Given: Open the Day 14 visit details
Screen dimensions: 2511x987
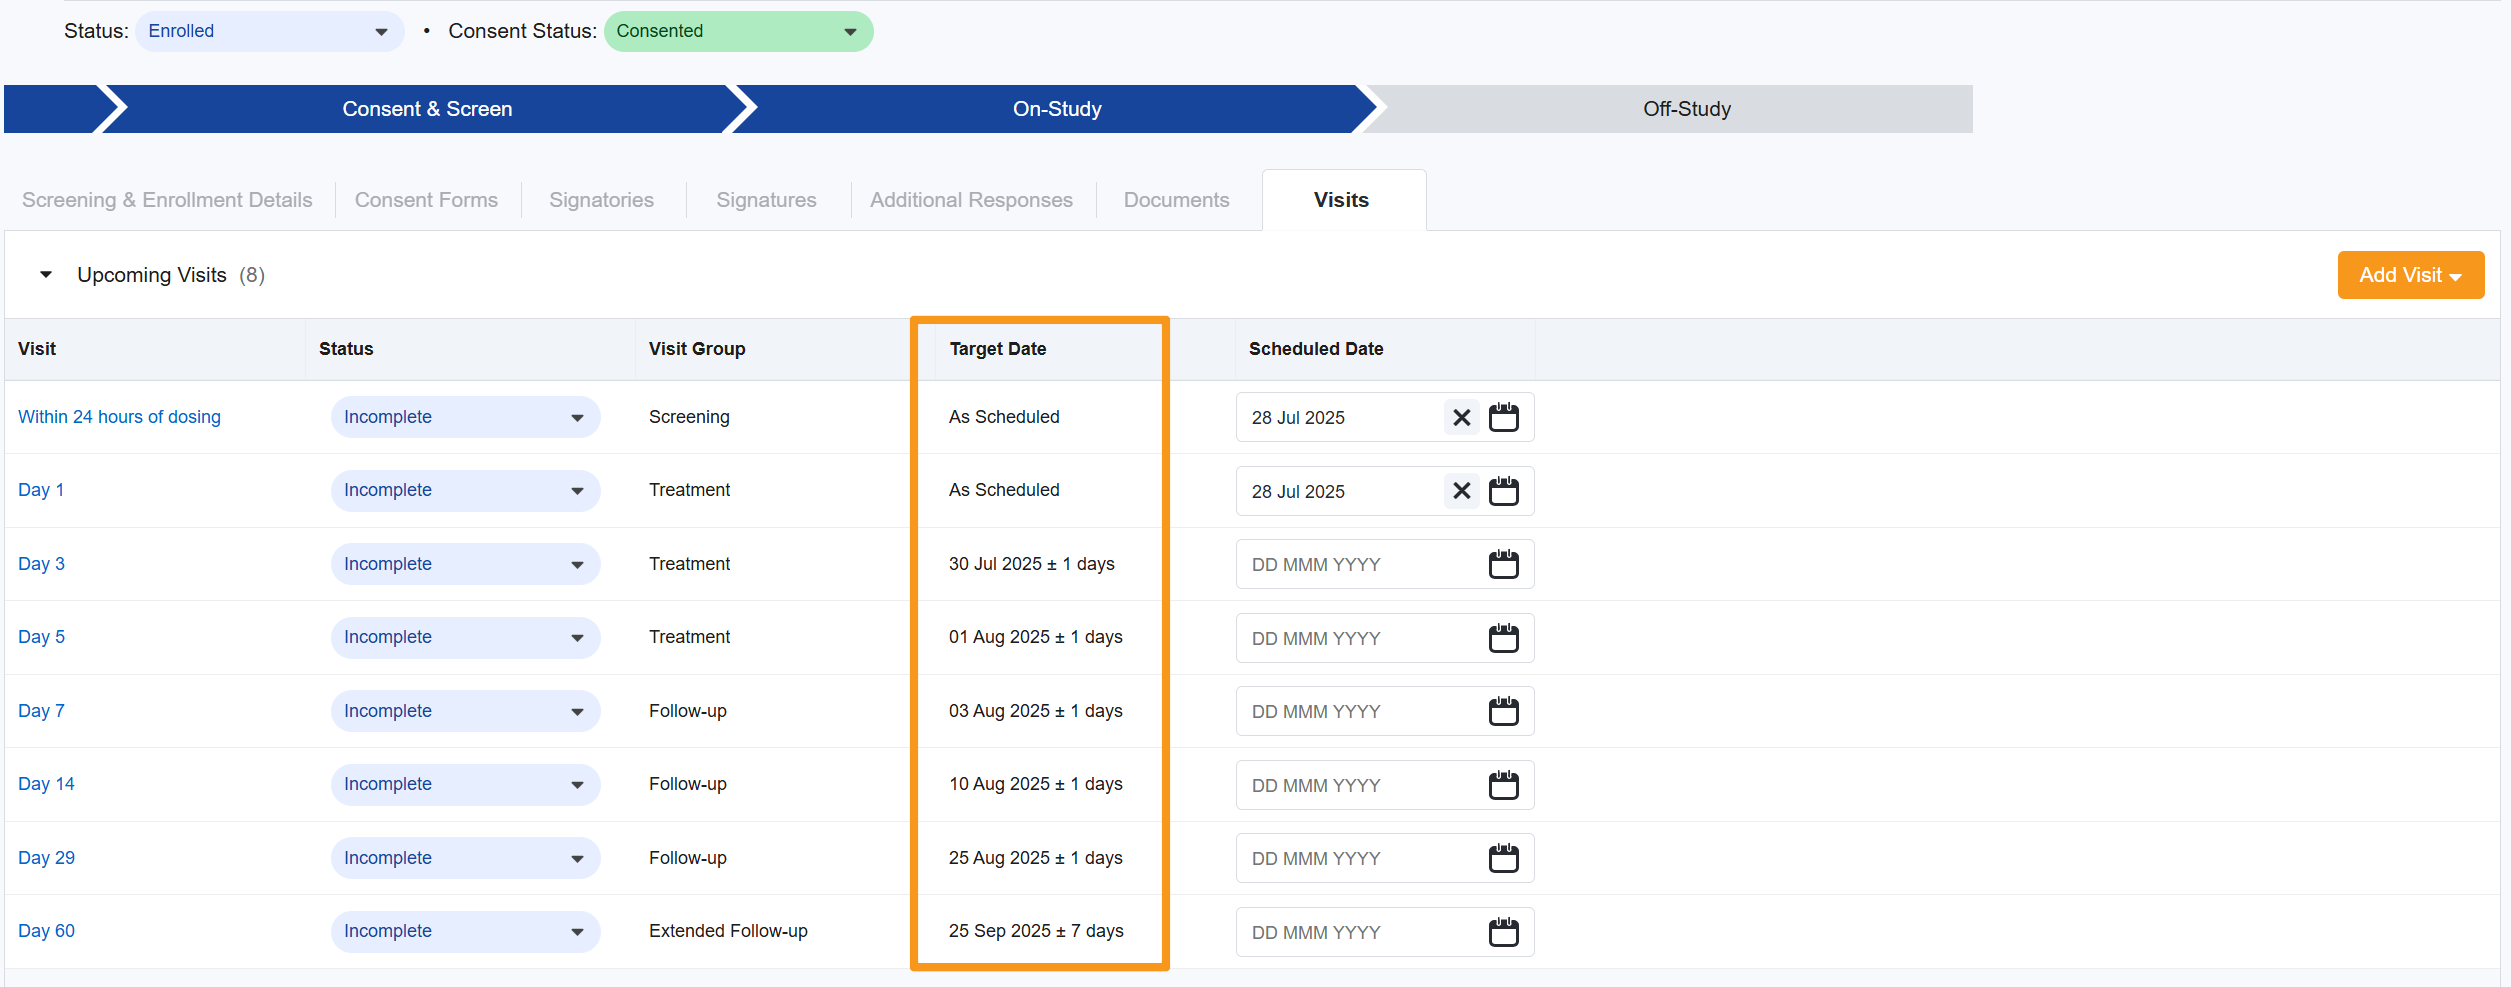Looking at the screenshot, I should (46, 784).
